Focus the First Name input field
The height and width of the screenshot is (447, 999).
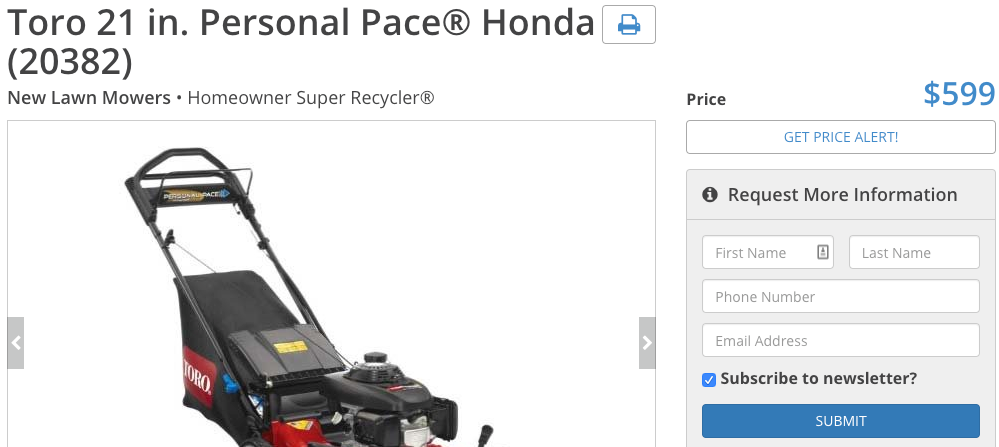tap(768, 252)
